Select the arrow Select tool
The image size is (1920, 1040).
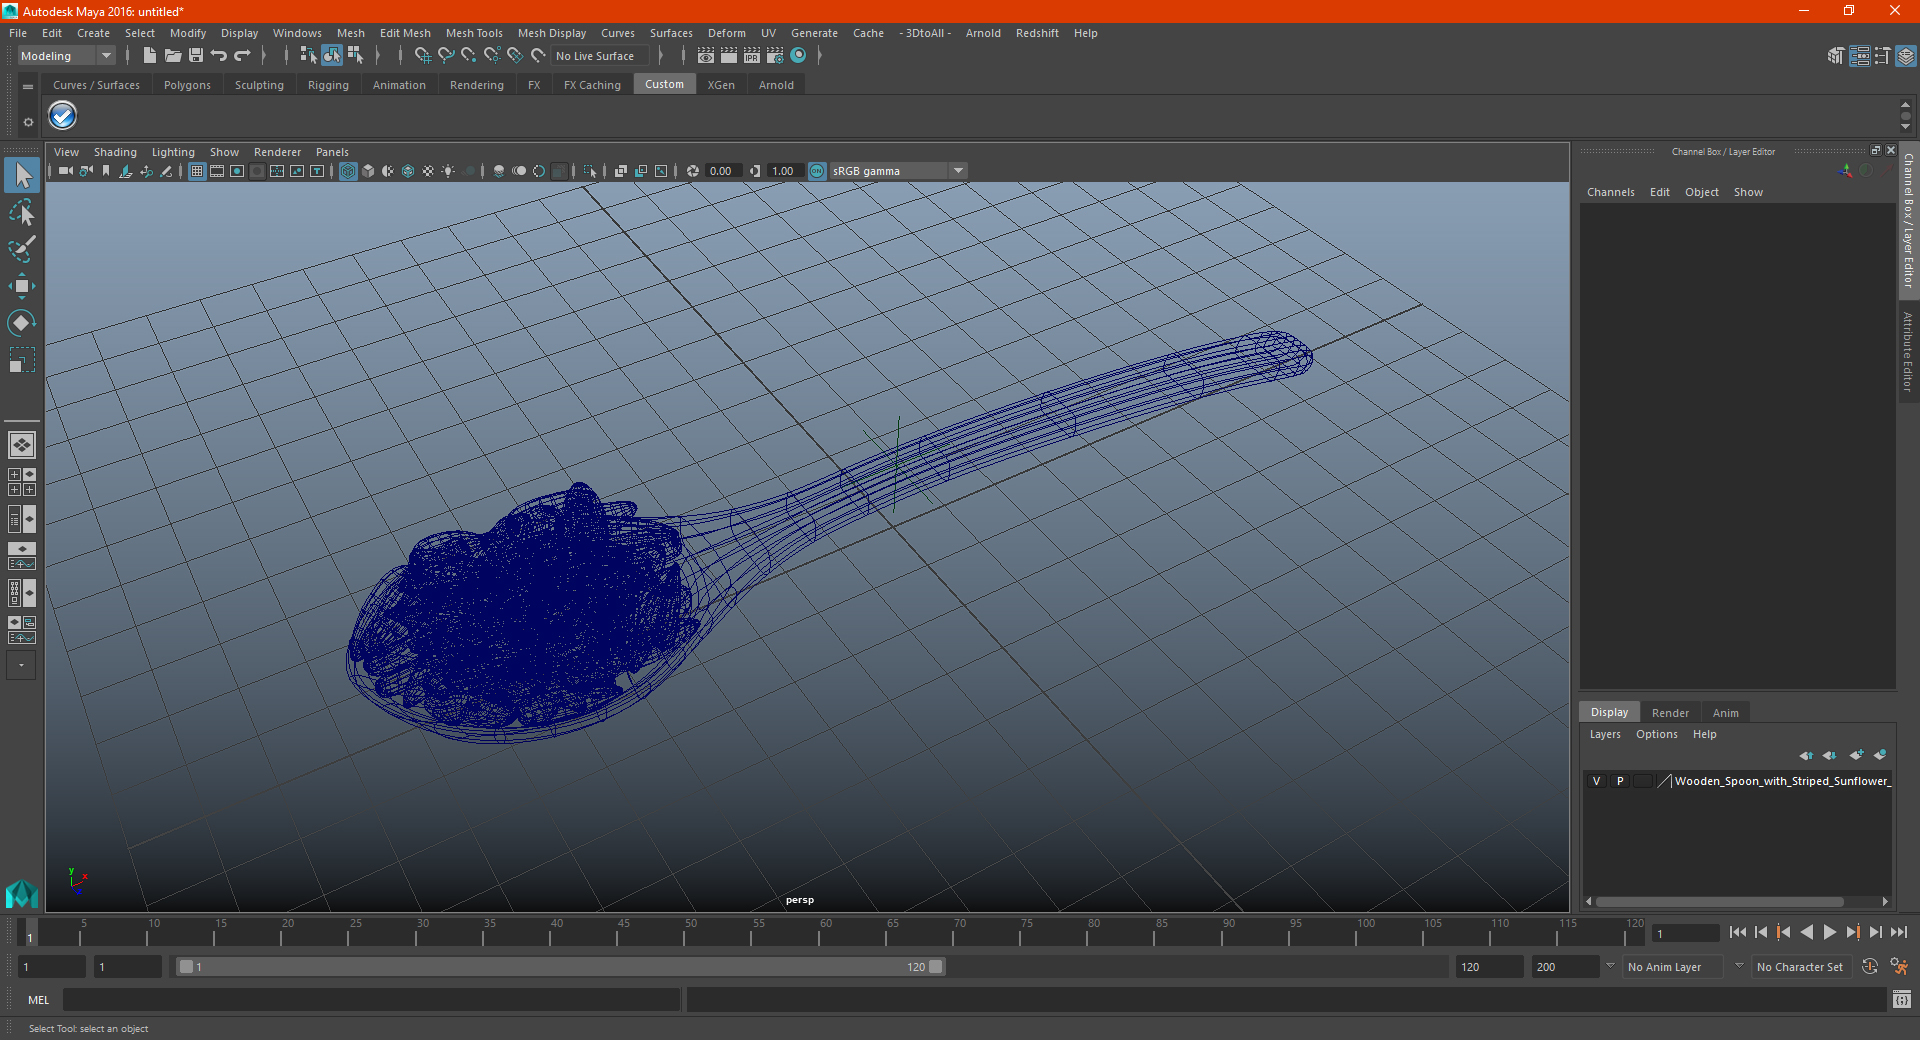[x=21, y=175]
